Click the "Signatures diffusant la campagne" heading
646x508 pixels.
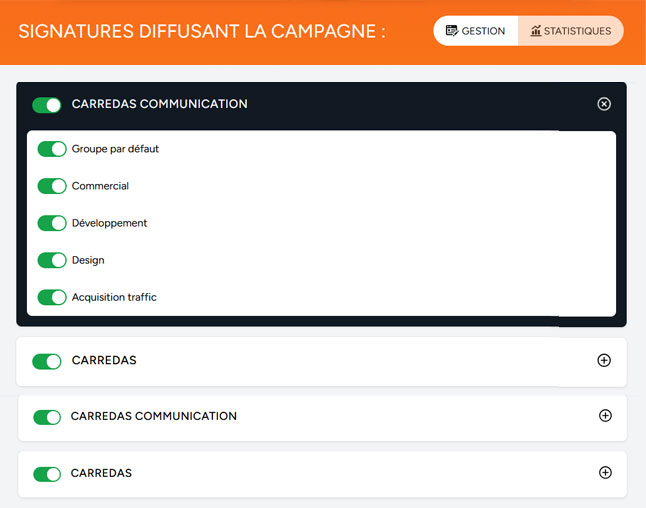202,31
